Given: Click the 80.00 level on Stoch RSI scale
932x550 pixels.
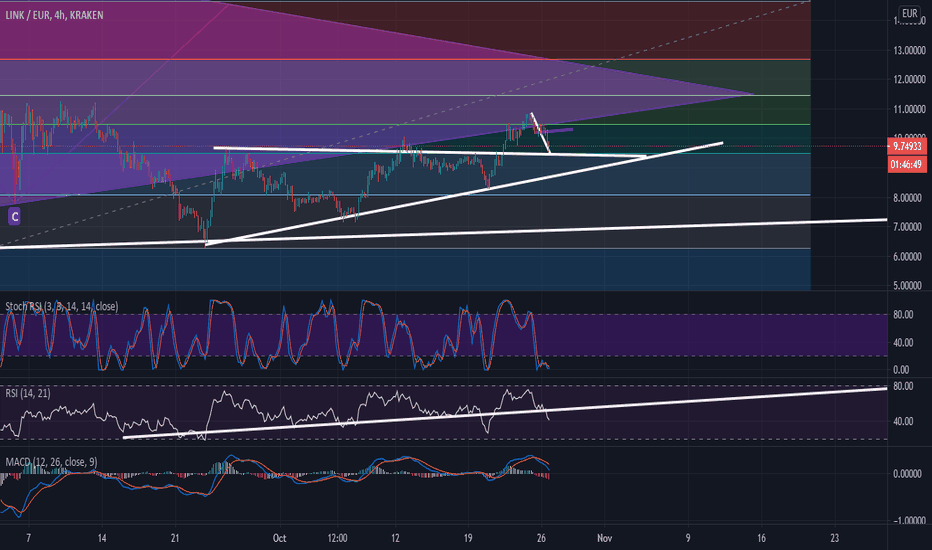Looking at the screenshot, I should click(903, 315).
